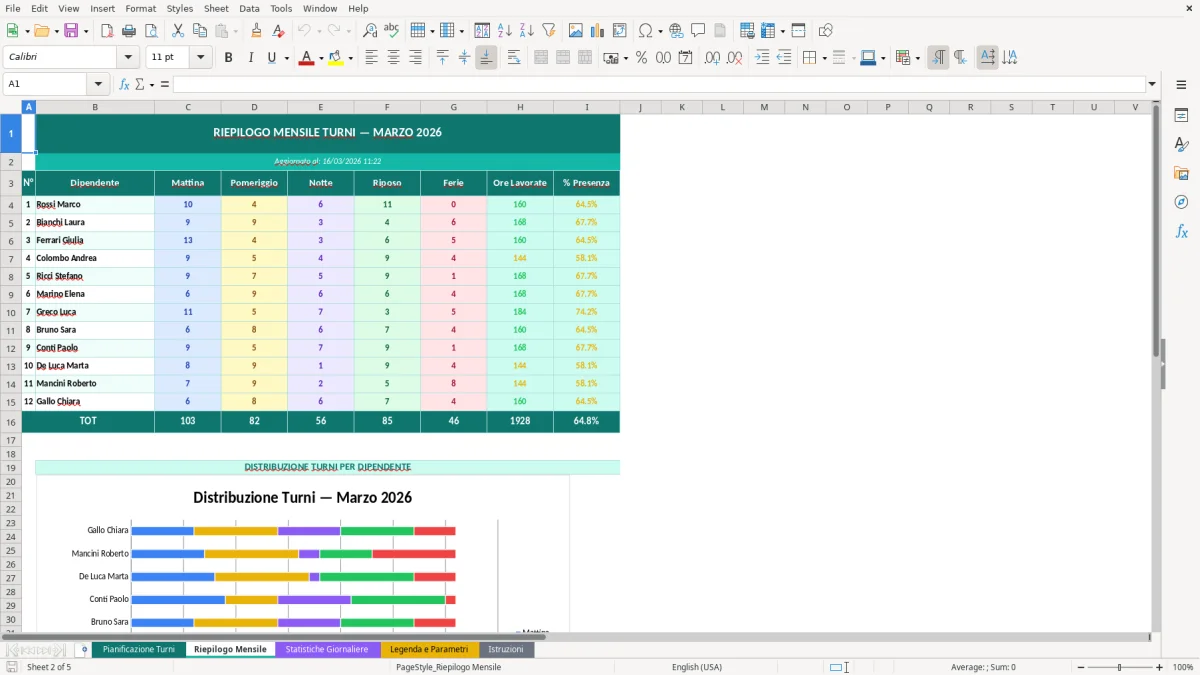Screen dimensions: 1200x675
Task: Open the Sheet menu
Action: 216,8
